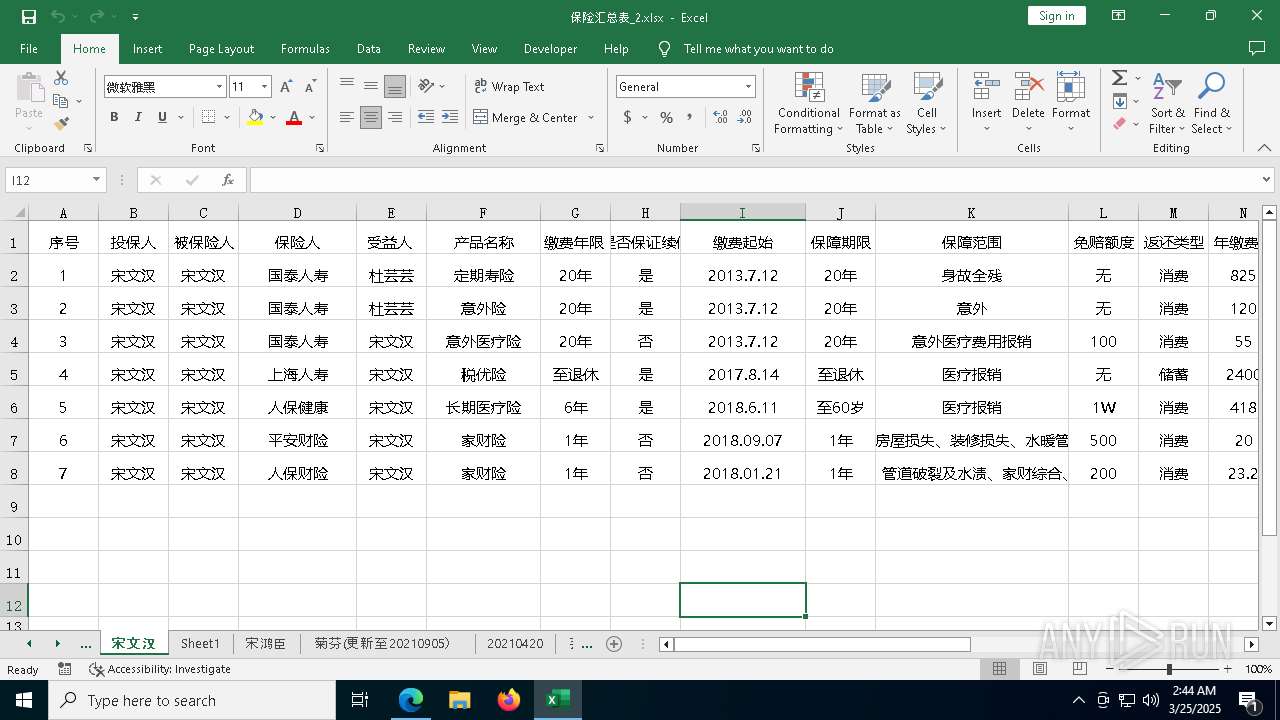Open File Explorer from taskbar
Screen dimensions: 1280x720
pos(460,700)
